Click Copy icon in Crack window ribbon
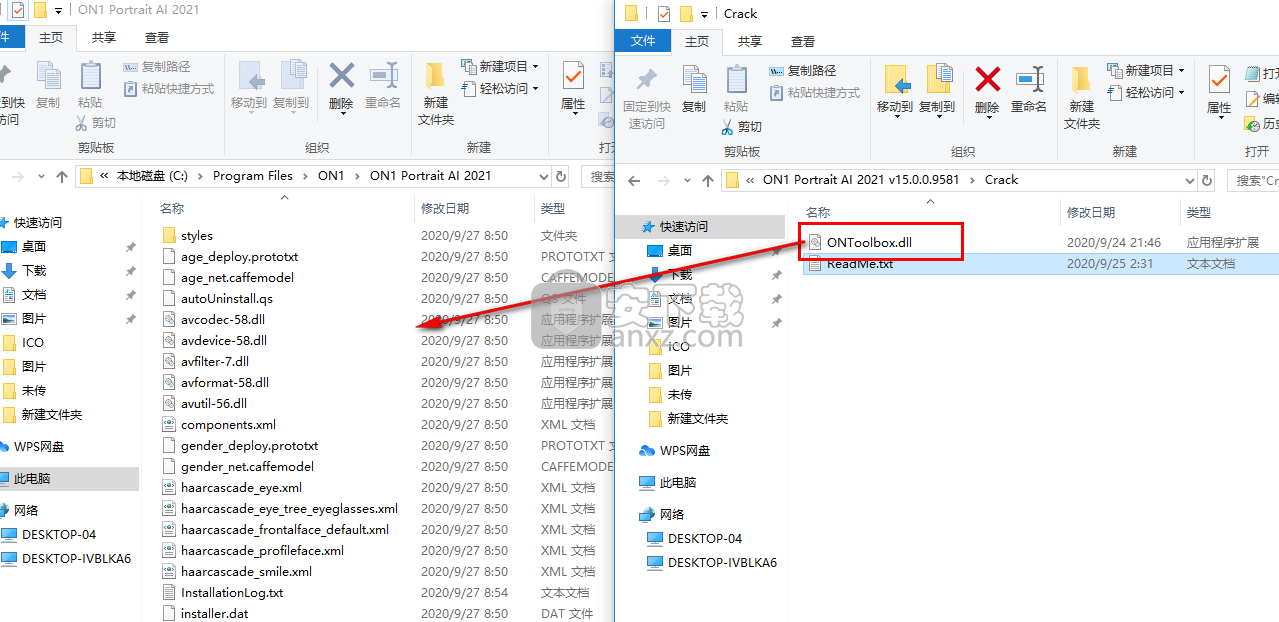 694,80
